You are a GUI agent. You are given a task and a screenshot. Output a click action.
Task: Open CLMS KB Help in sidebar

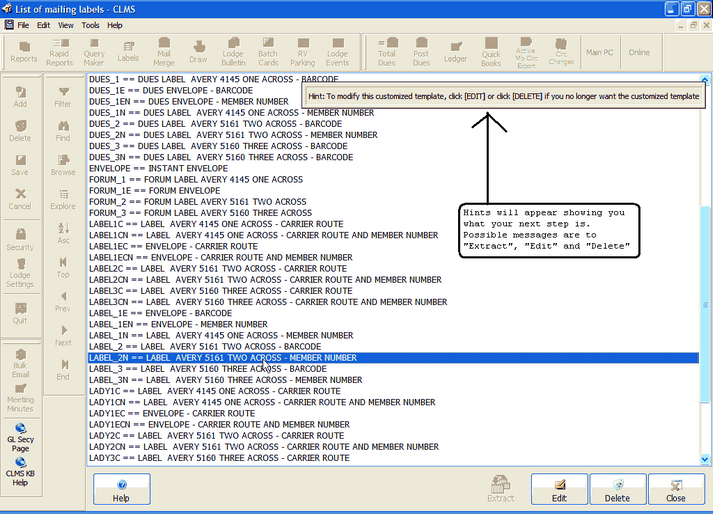tap(21, 469)
